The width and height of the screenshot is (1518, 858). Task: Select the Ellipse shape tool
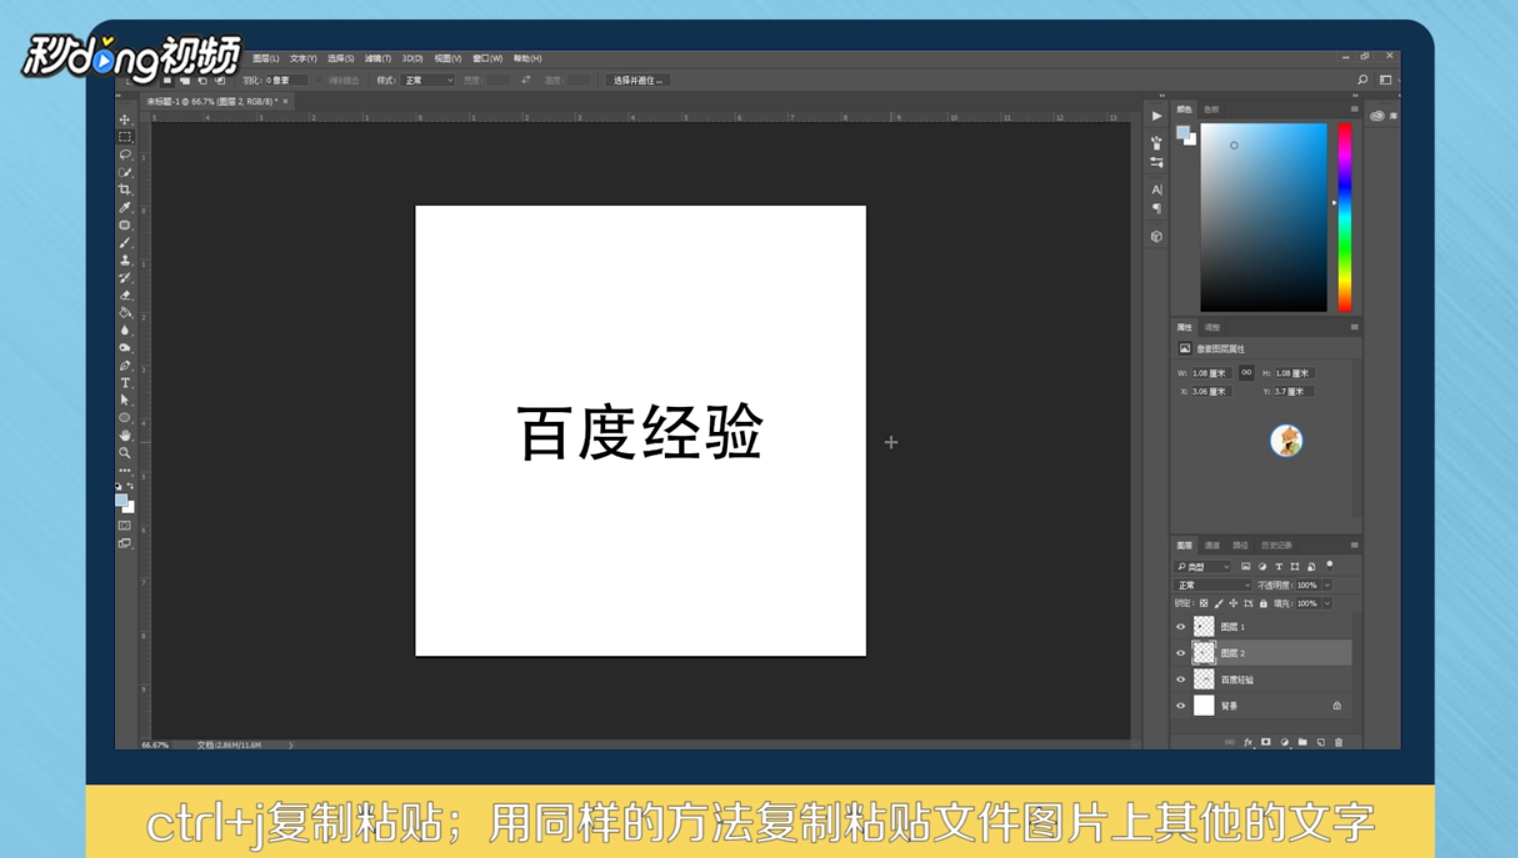point(125,418)
